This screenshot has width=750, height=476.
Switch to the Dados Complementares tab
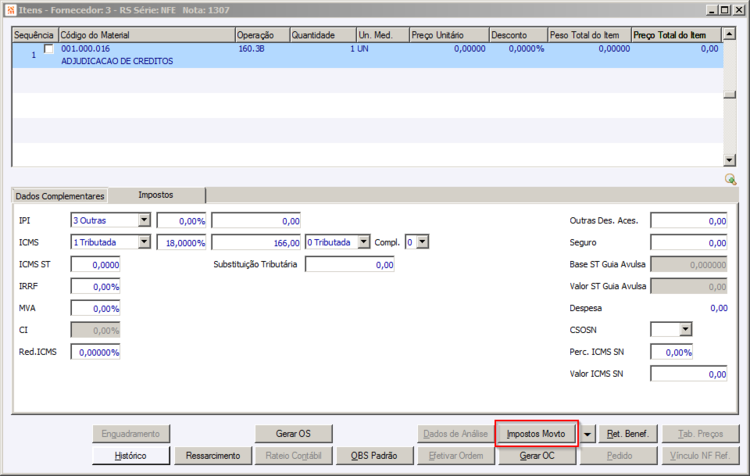point(60,196)
